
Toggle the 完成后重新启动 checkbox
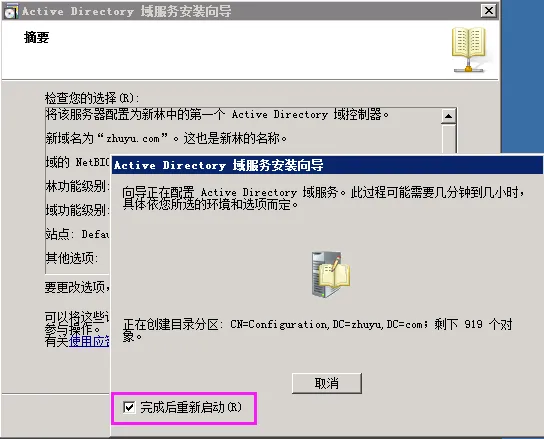129,407
